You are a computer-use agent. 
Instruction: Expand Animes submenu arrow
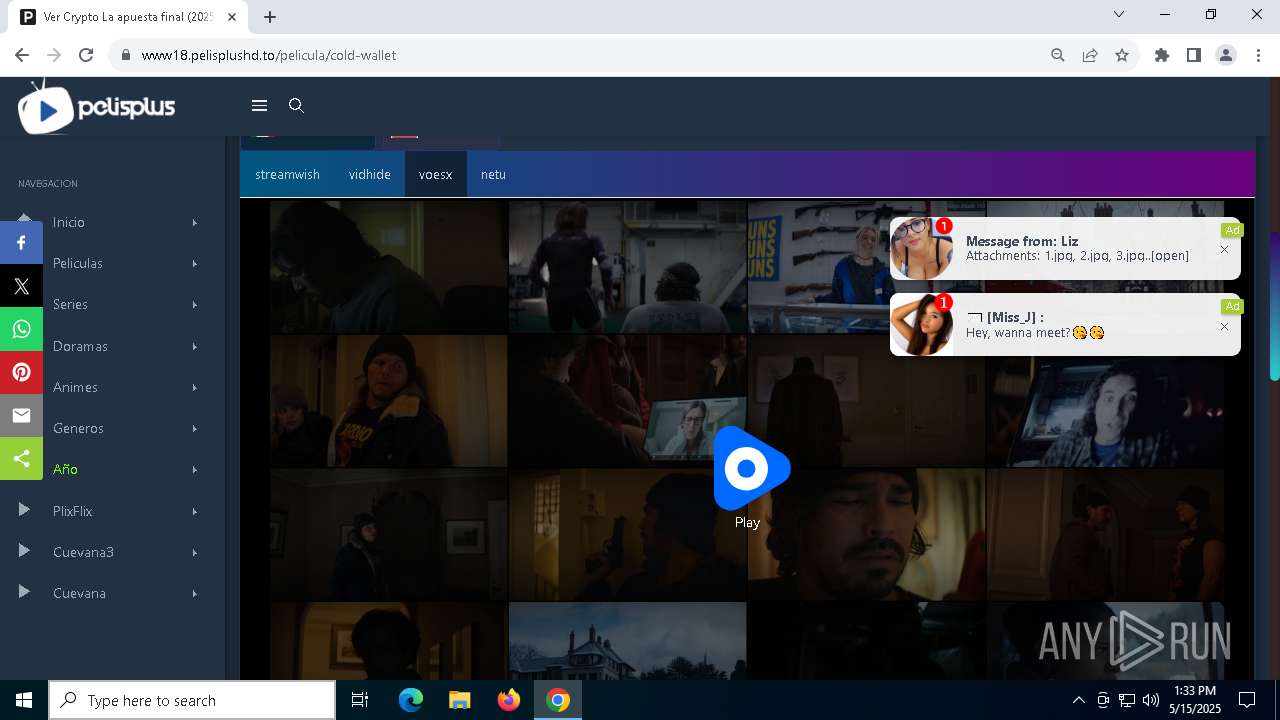tap(195, 387)
